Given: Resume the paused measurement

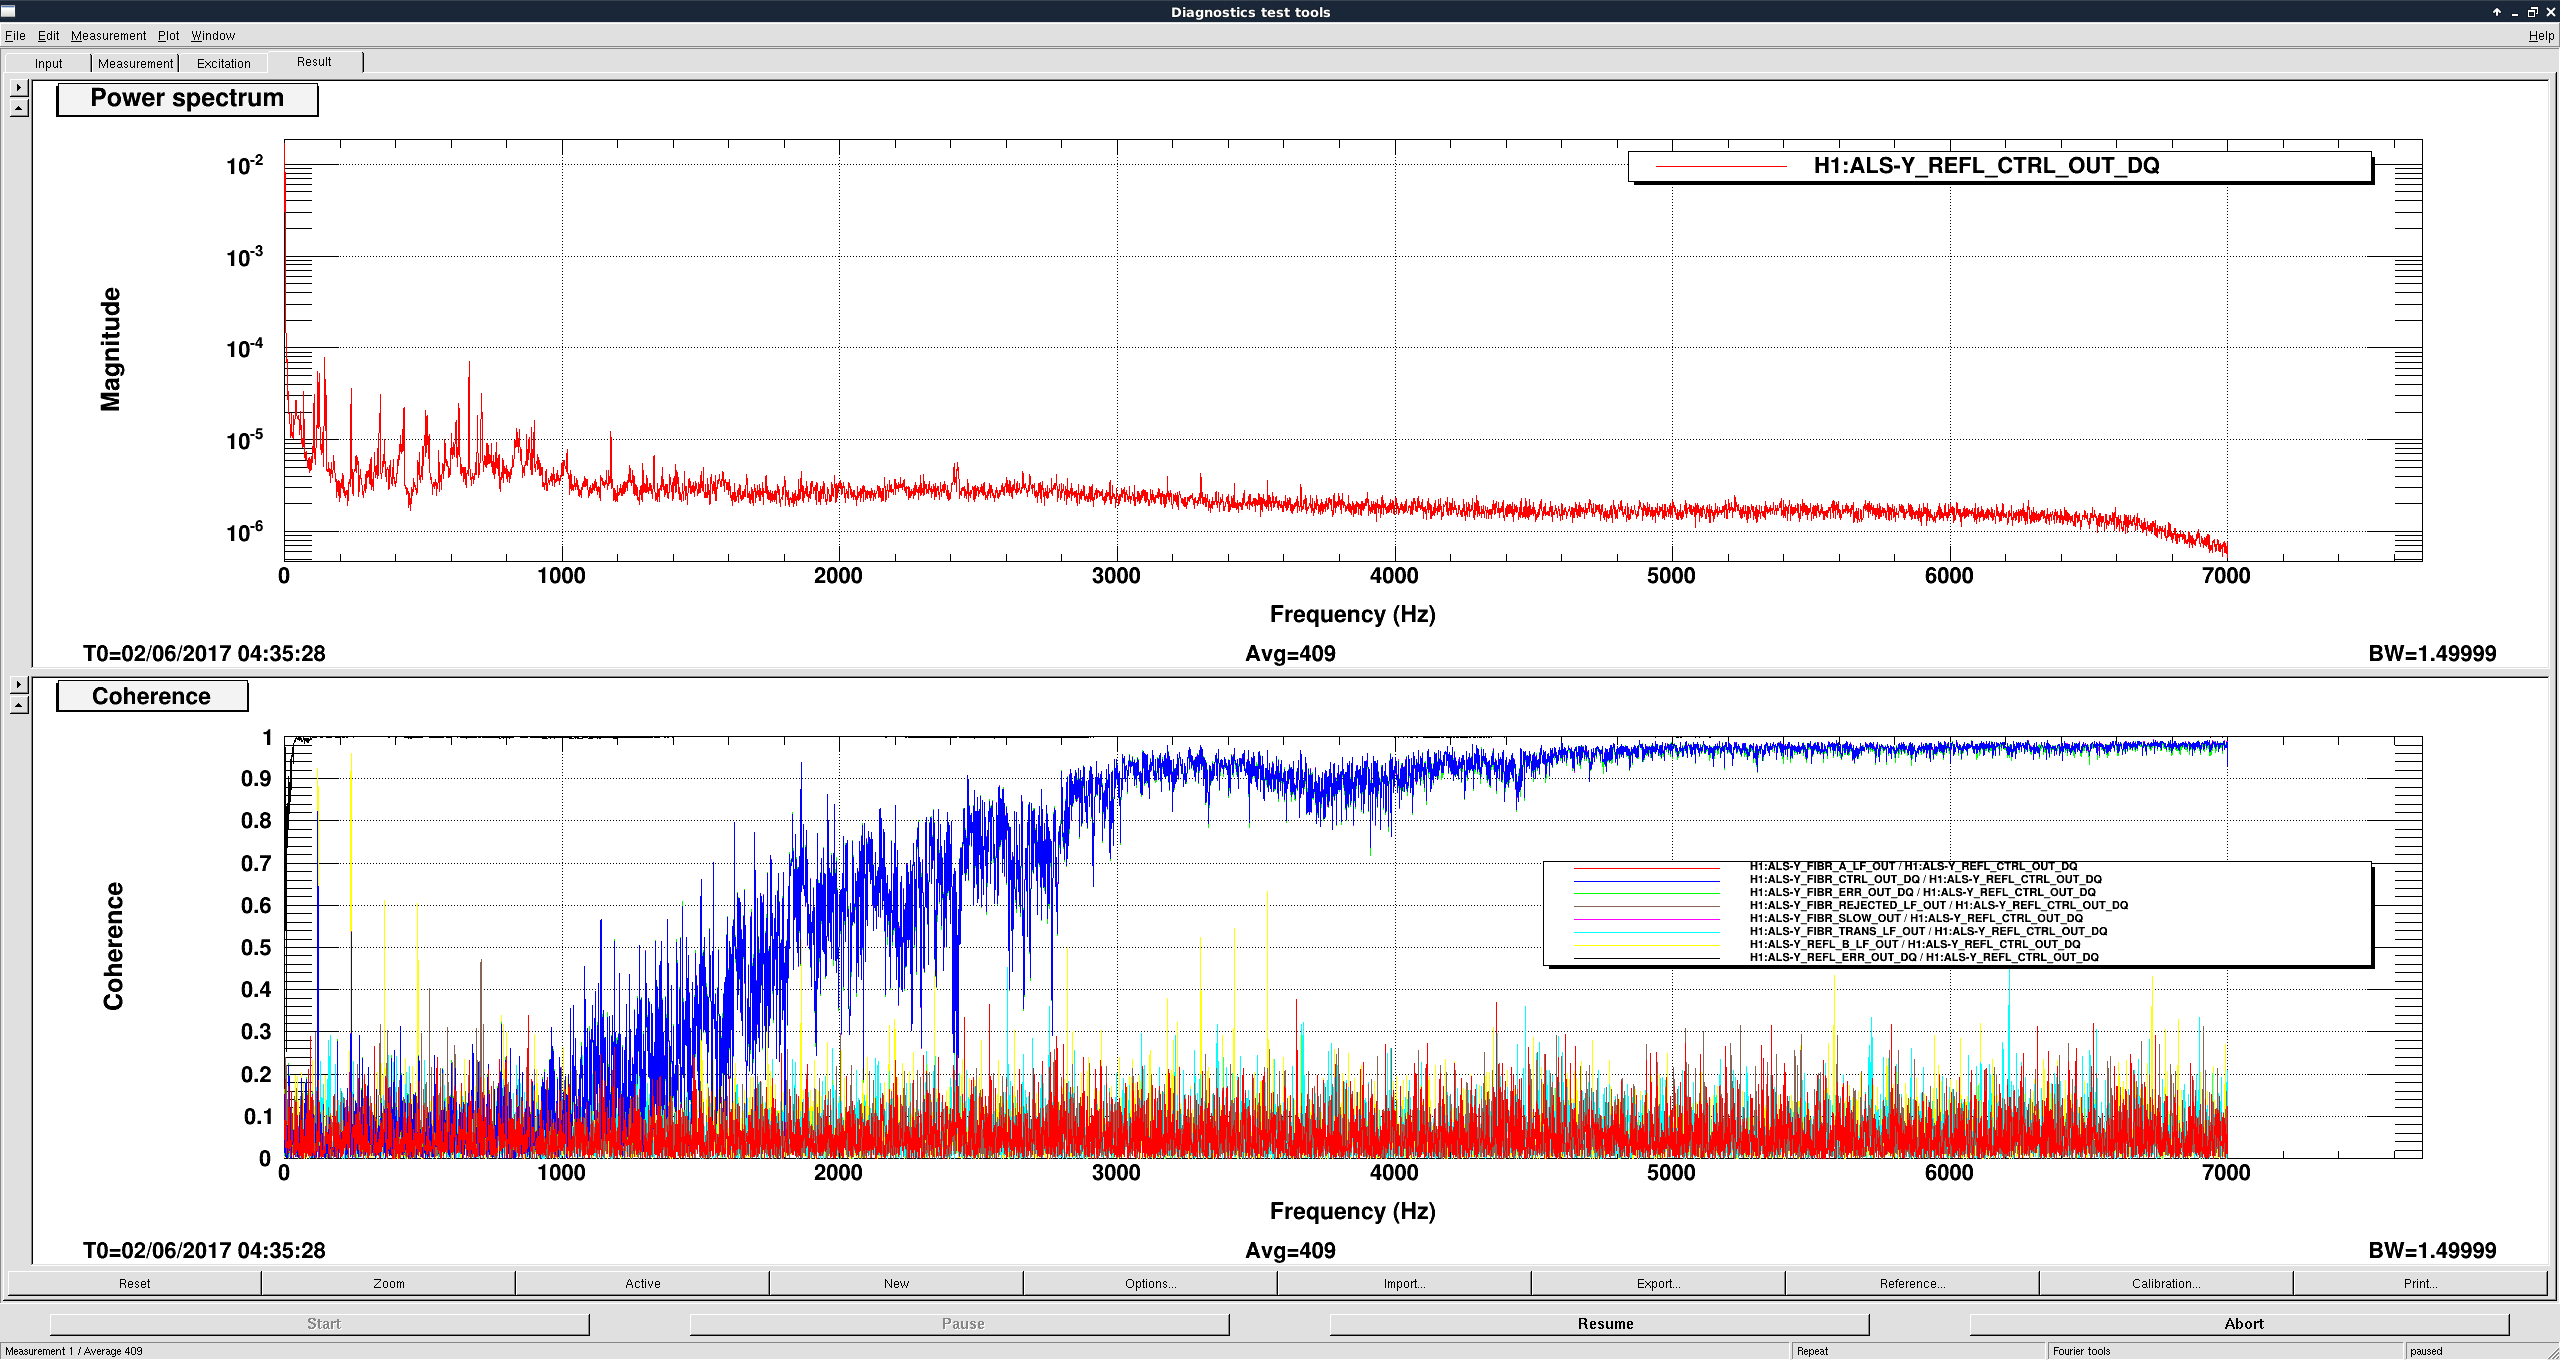Looking at the screenshot, I should coord(1600,1323).
